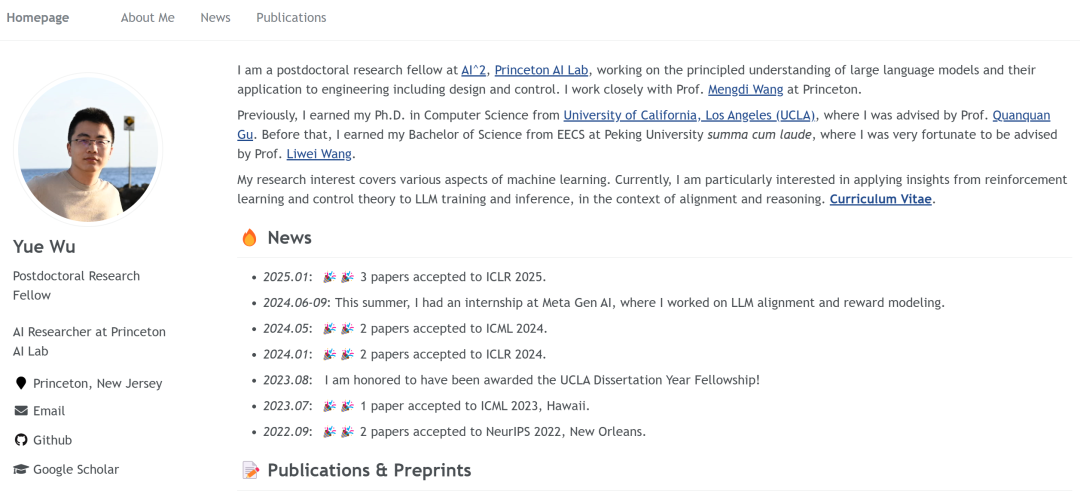Click the party popper icons on 2025.01 entry
Screen dimensions: 1080x491
tap(338, 277)
